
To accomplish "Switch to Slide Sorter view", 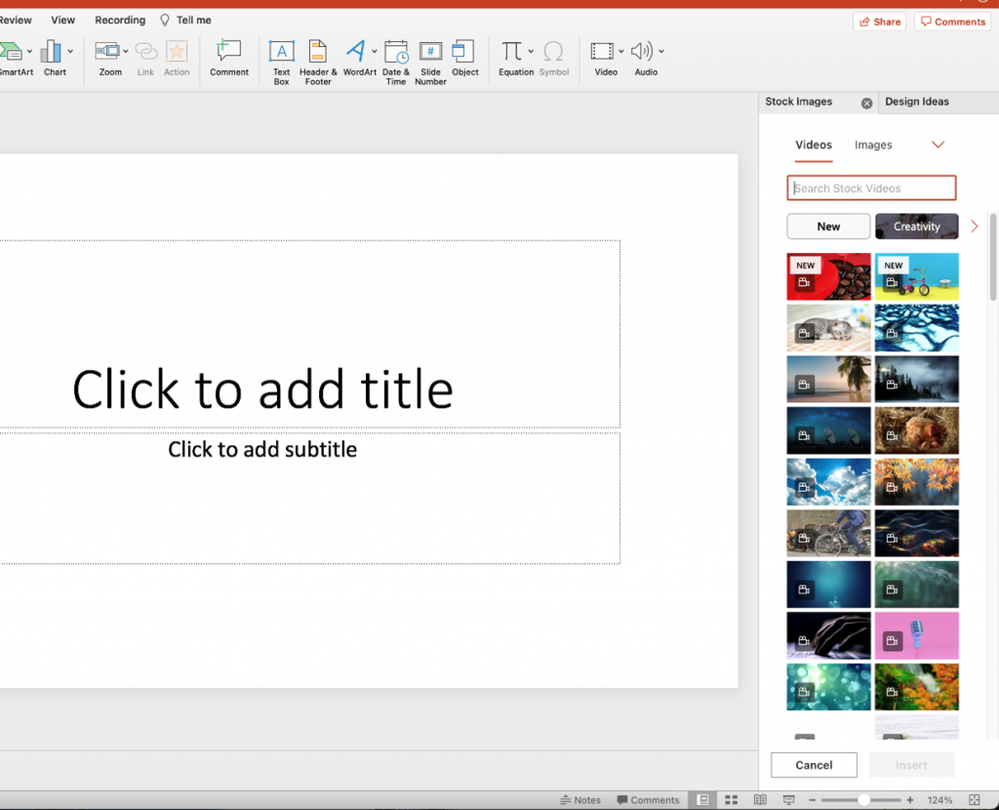I will [731, 800].
